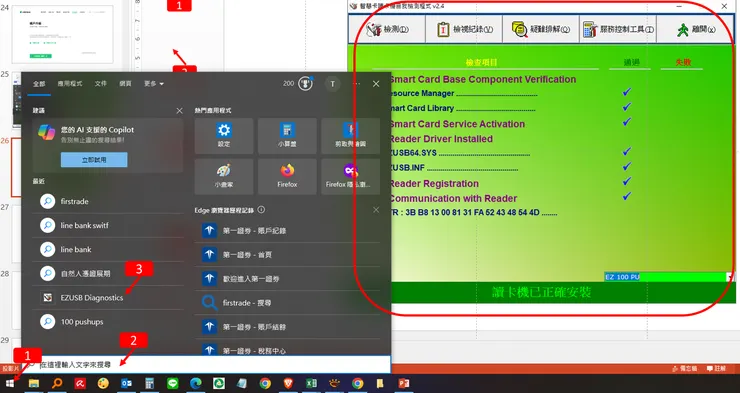Open EZUSB Diagnostics from recent list
The height and width of the screenshot is (393, 740).
[108, 298]
